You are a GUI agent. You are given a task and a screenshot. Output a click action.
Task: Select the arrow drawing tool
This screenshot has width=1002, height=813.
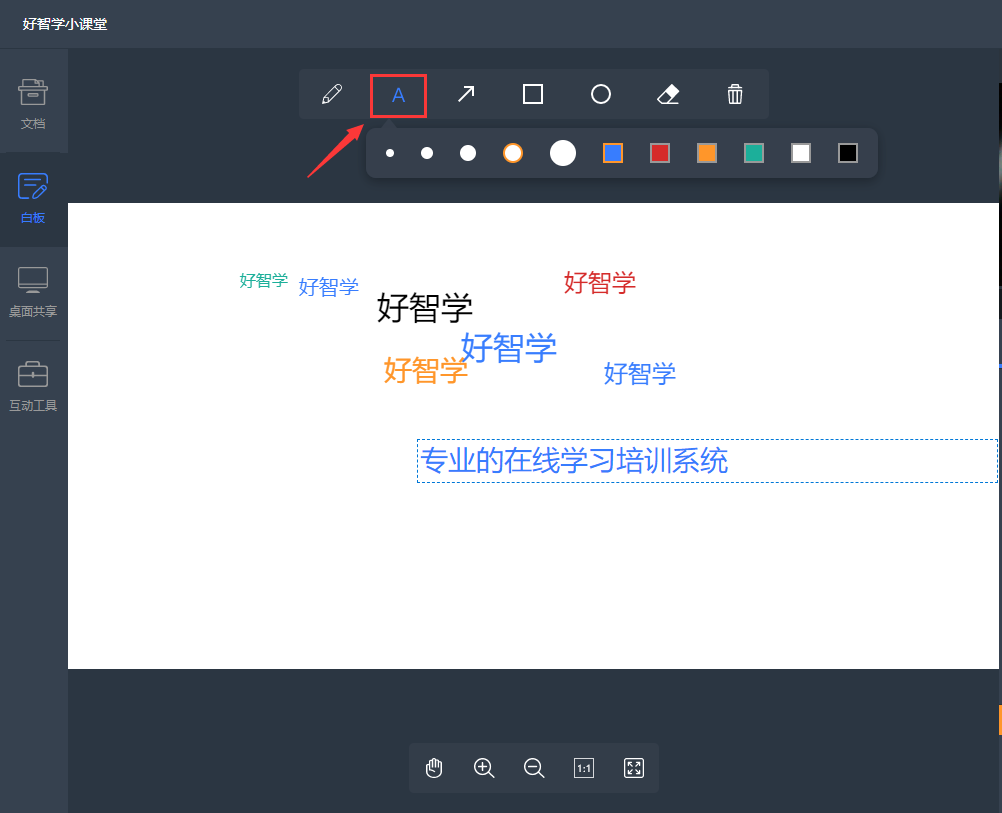466,95
